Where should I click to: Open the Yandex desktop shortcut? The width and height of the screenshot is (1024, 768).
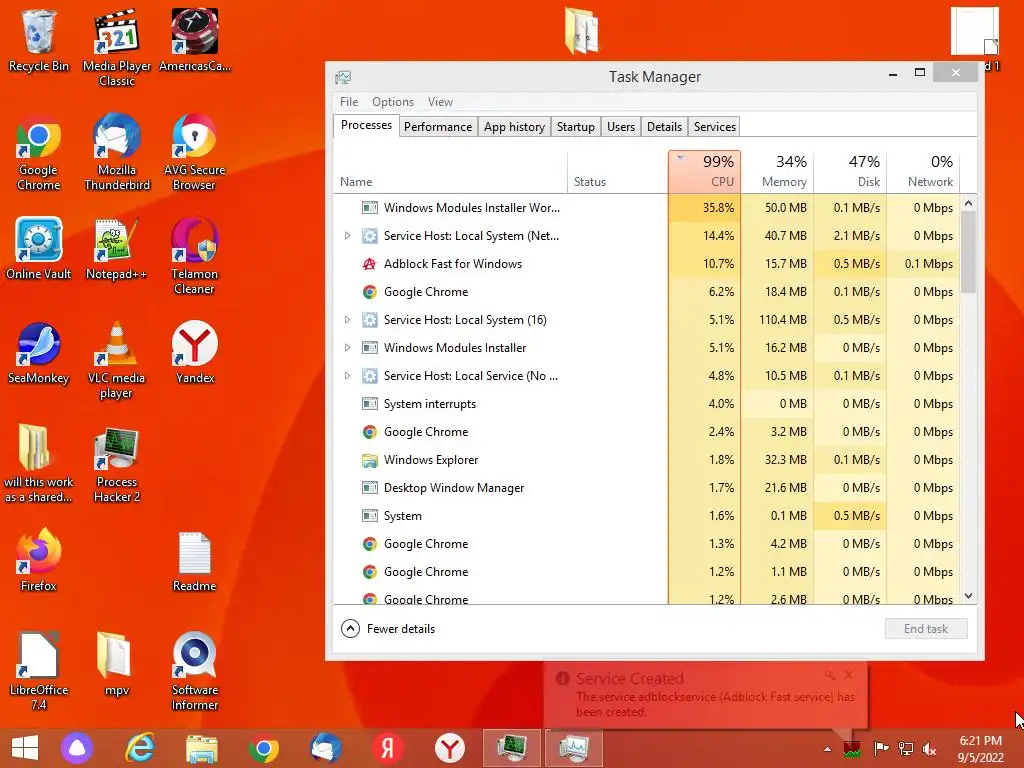pos(195,352)
